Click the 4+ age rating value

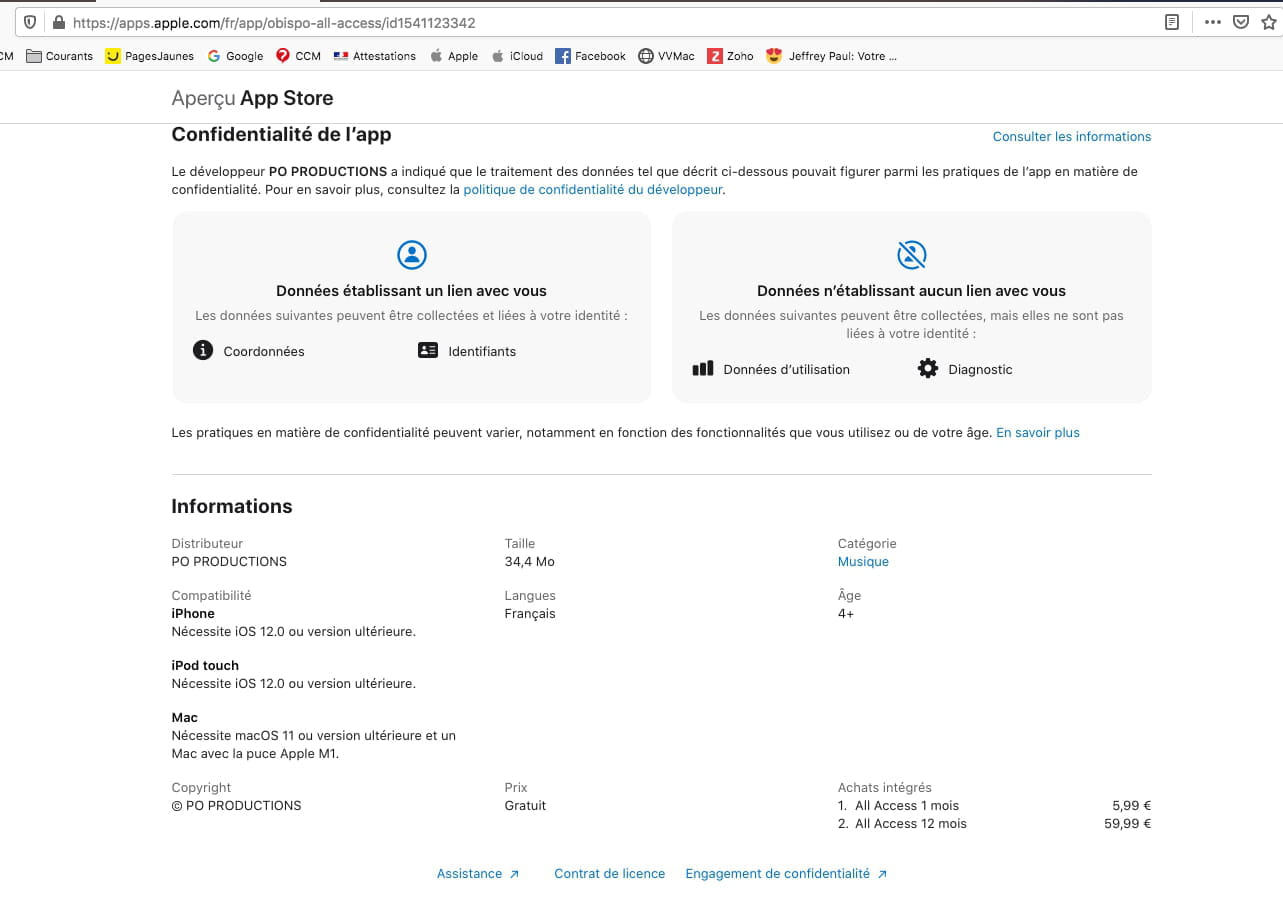point(846,614)
